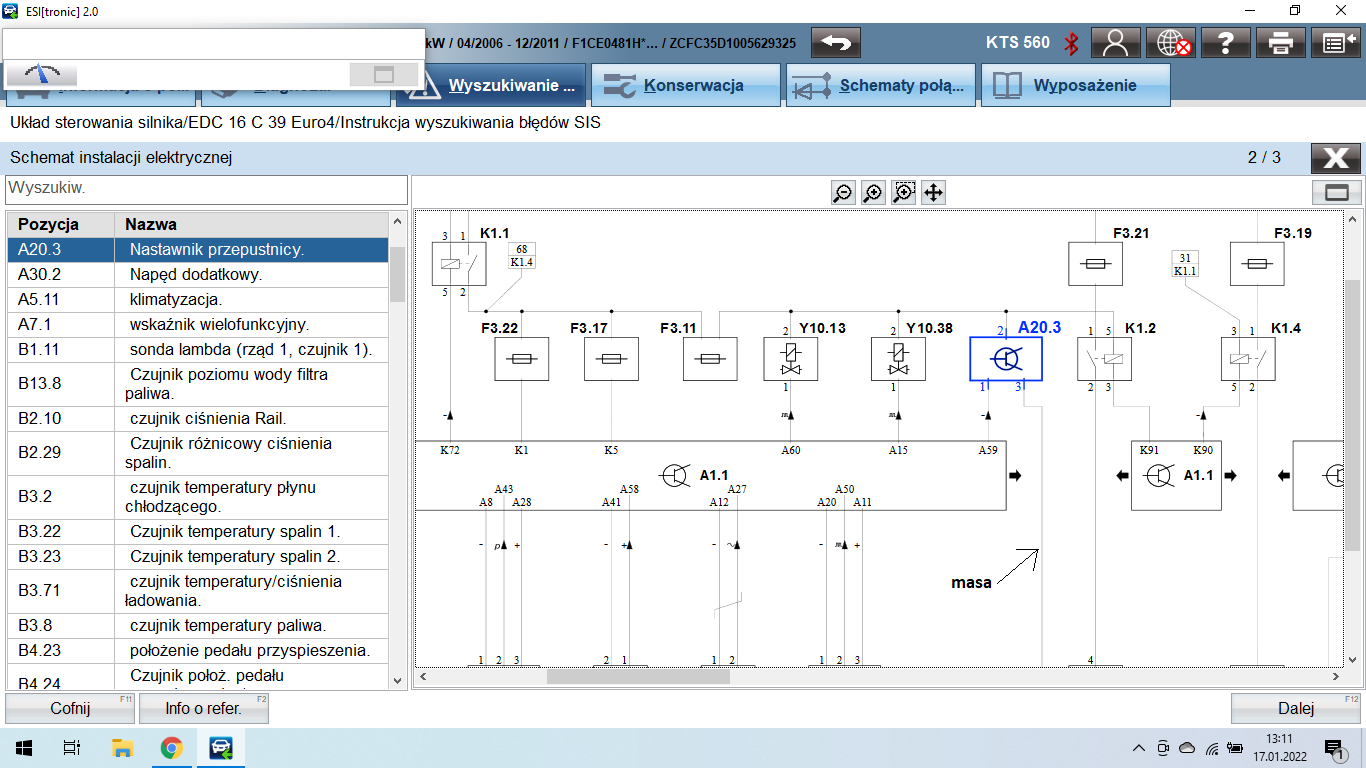Switch to the Wyposażenie tab
The height and width of the screenshot is (768, 1366).
coord(1075,86)
